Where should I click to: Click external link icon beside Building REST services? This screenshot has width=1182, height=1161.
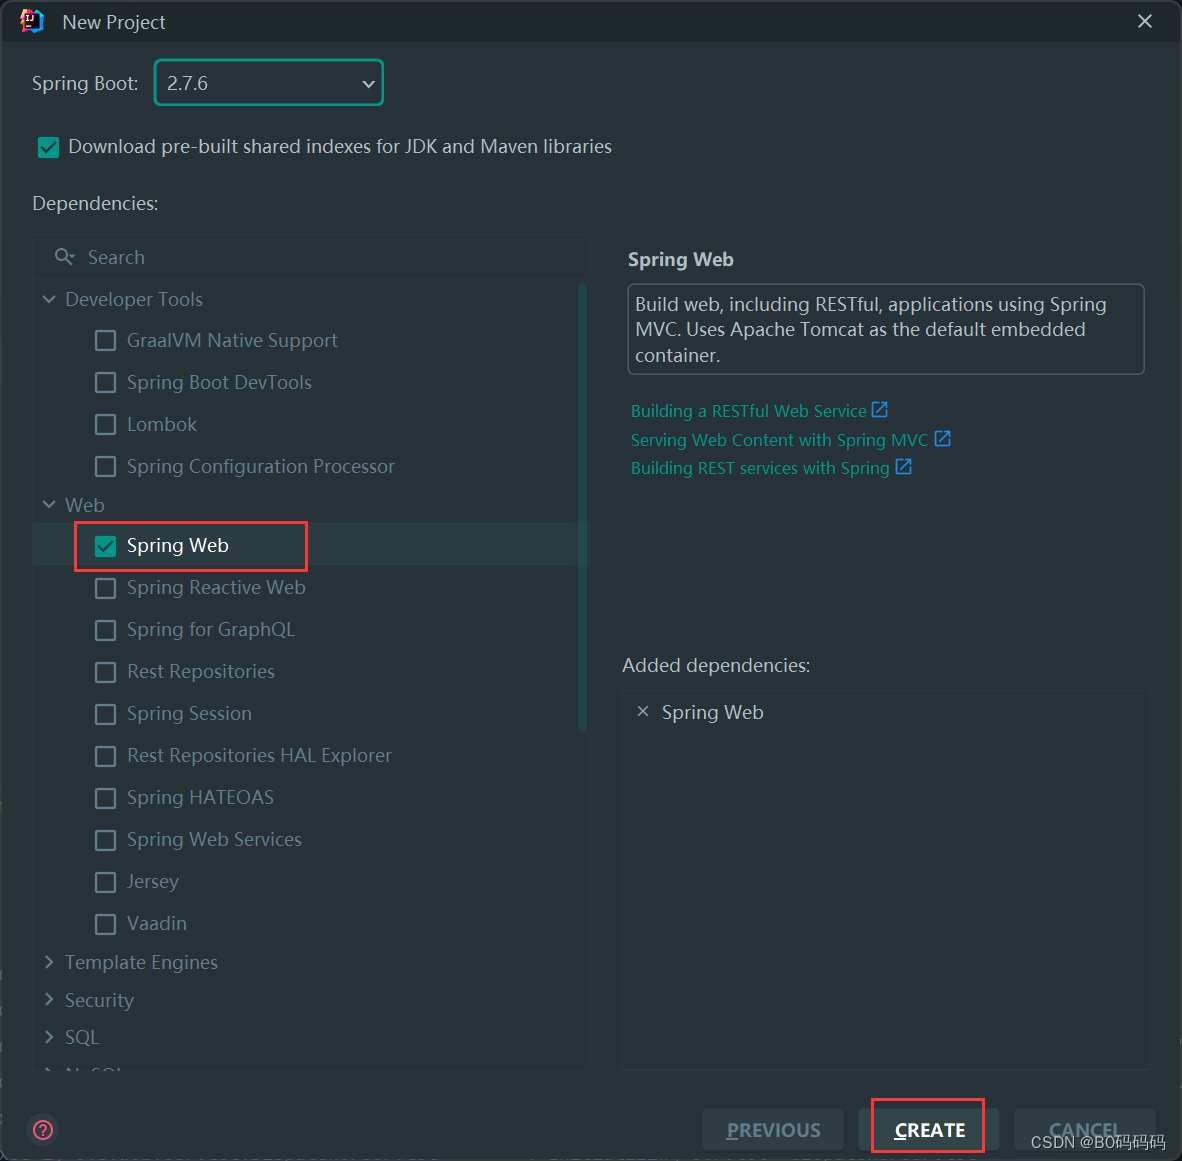903,467
